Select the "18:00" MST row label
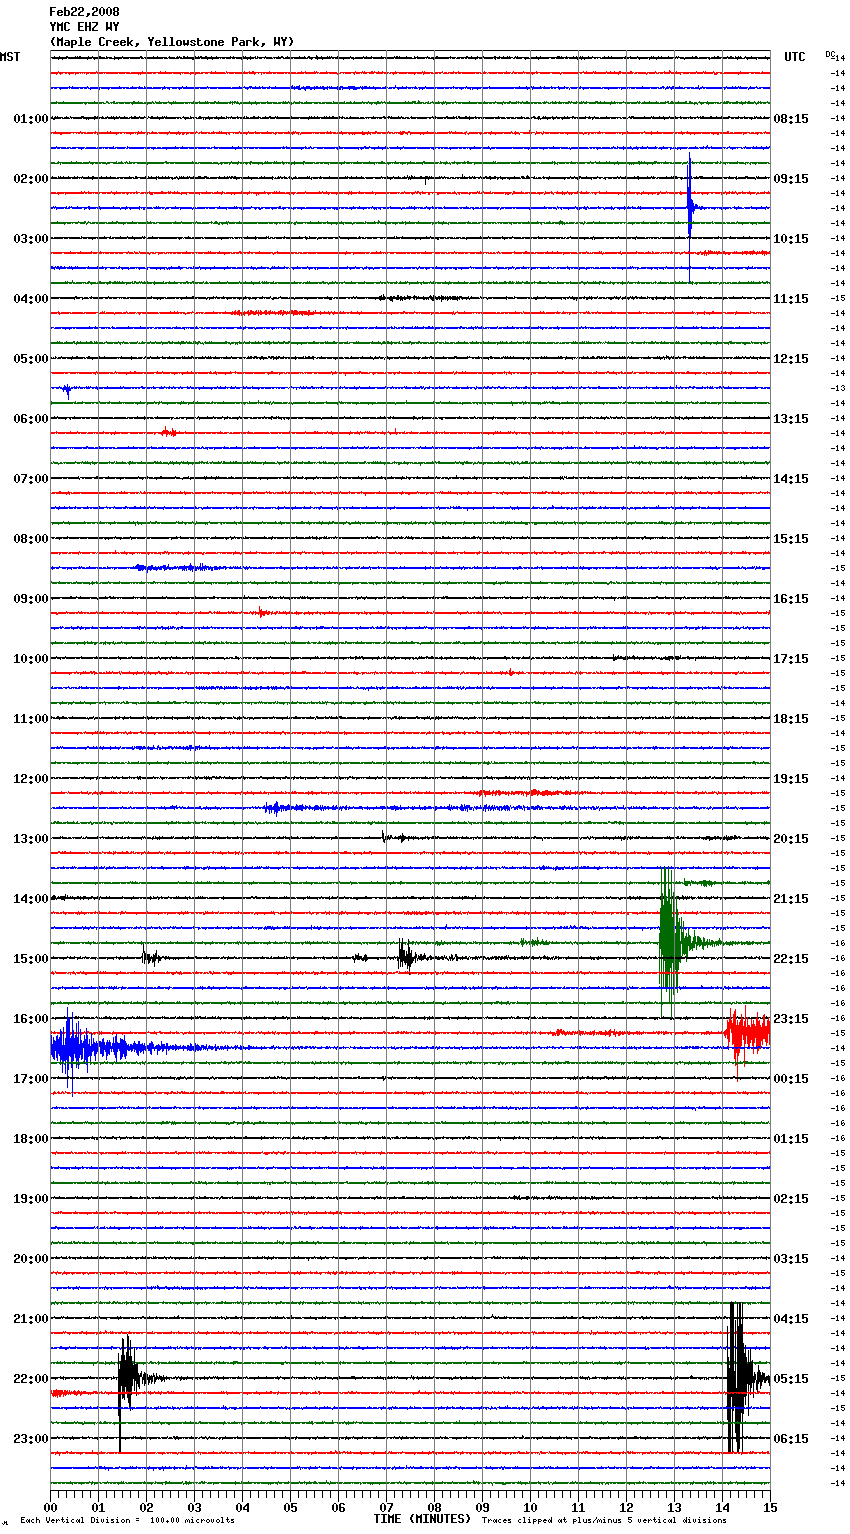Image resolution: width=850 pixels, height=1534 pixels. (31, 1139)
